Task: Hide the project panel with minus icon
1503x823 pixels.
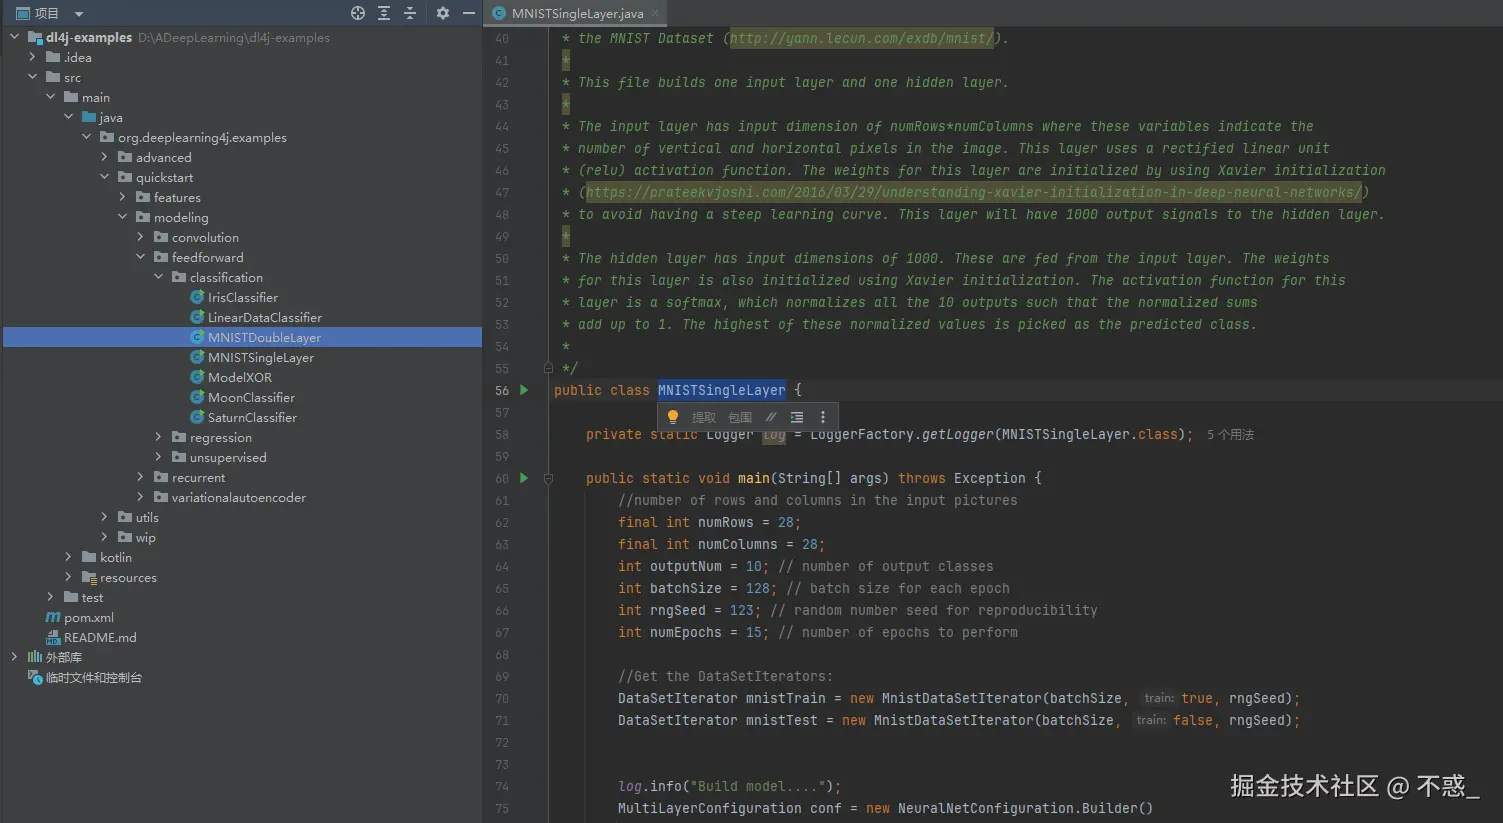Action: 468,13
